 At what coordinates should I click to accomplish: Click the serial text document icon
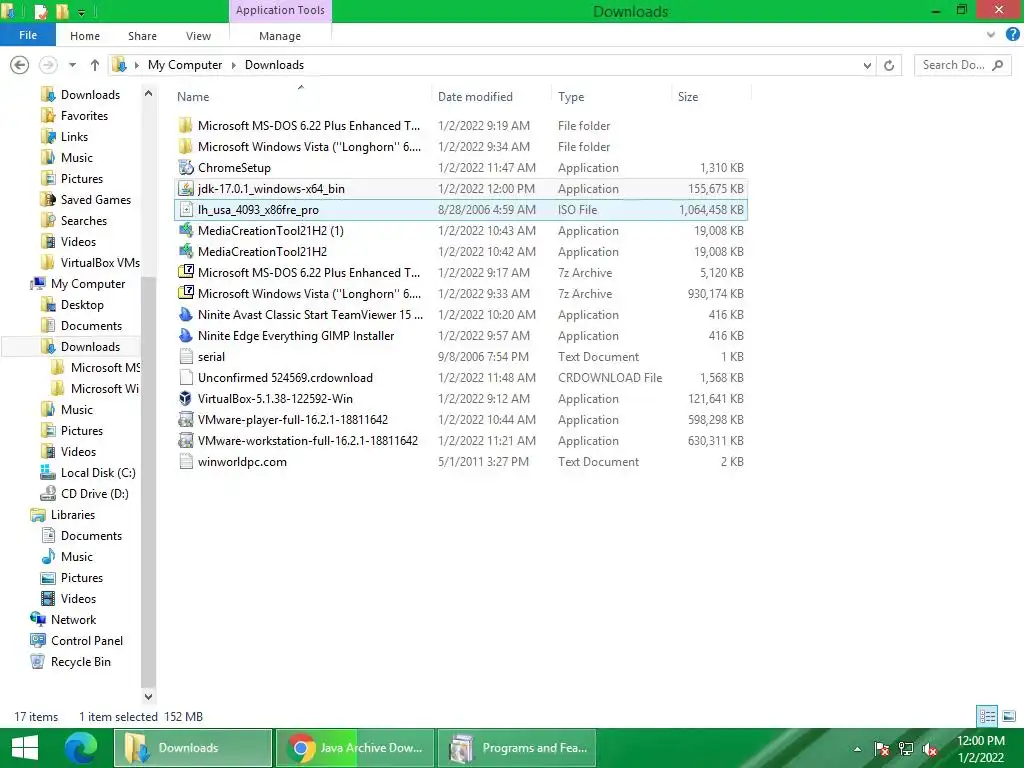(186, 357)
